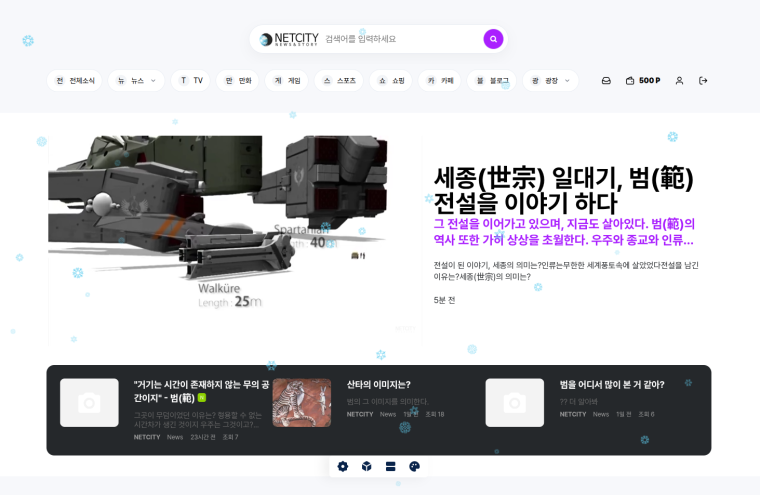Open the settings gear in bottom toolbar
Viewport: 760px width, 495px height.
[x=343, y=466]
